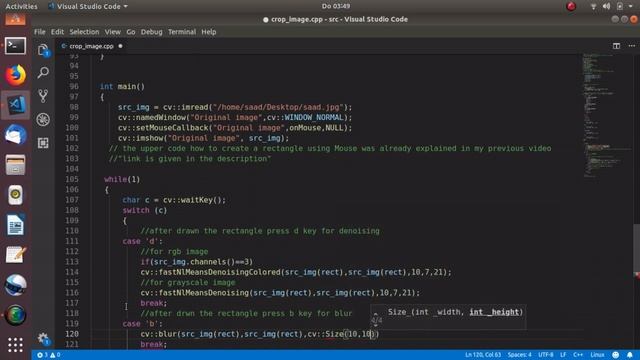This screenshot has height=360, width=640.
Task: Open the Manage gear in activity bar
Action: [x=43, y=338]
